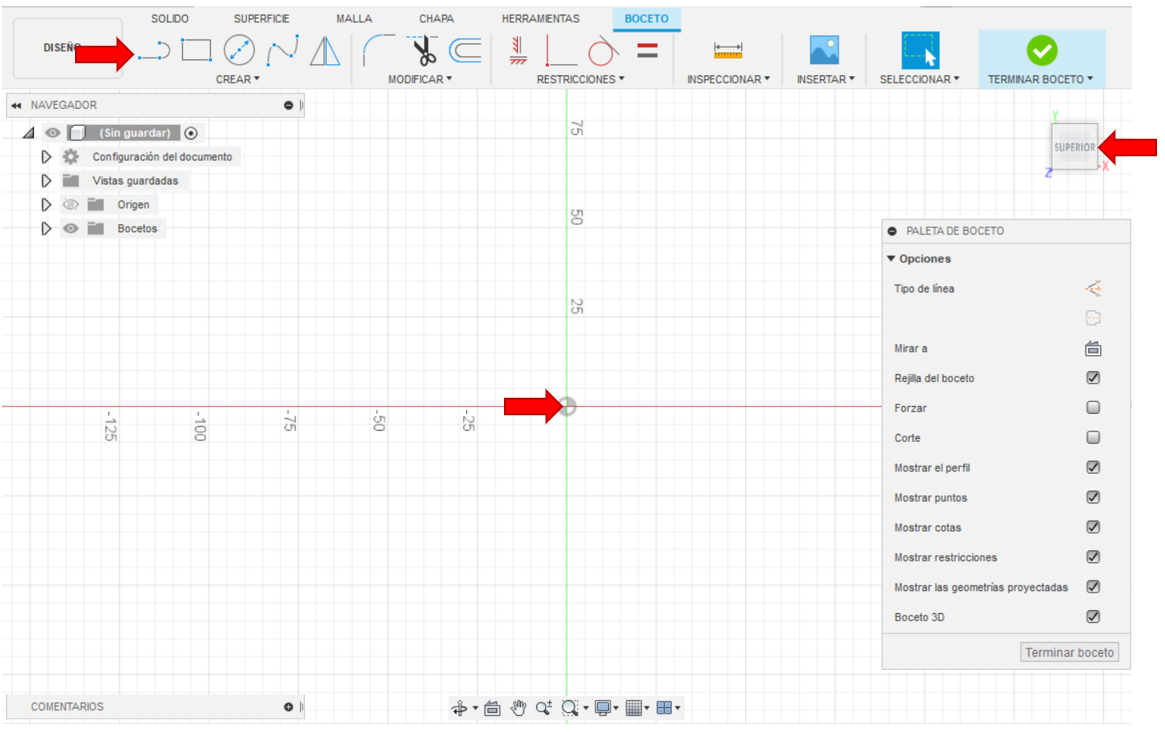Click the Zoom window/fit icon

pos(570,708)
